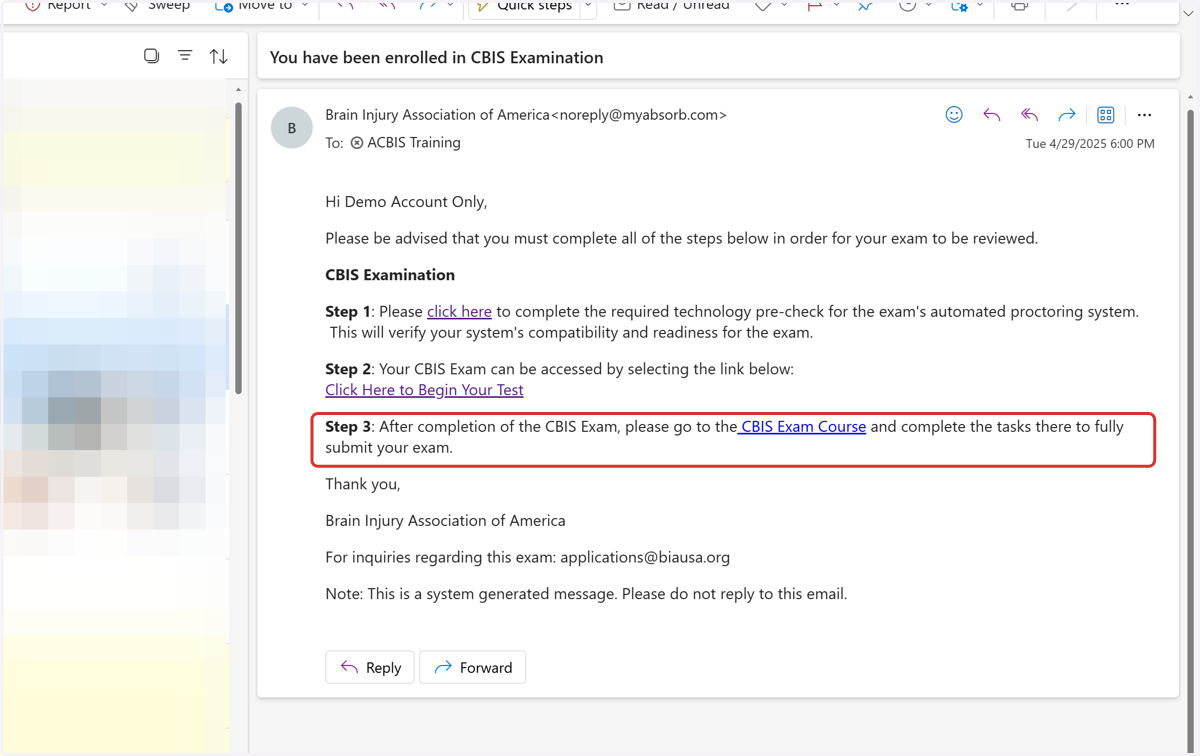Click the 'Thank you,' line
The image size is (1200, 756).
363,484
